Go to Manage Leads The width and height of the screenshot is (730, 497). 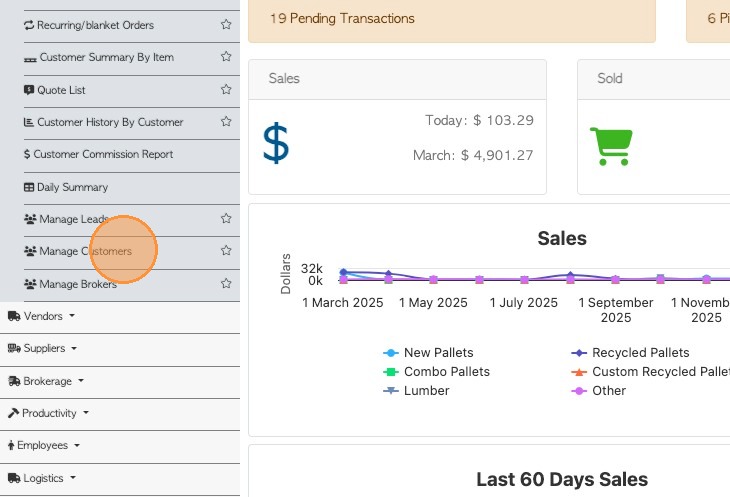pyautogui.click(x=74, y=219)
